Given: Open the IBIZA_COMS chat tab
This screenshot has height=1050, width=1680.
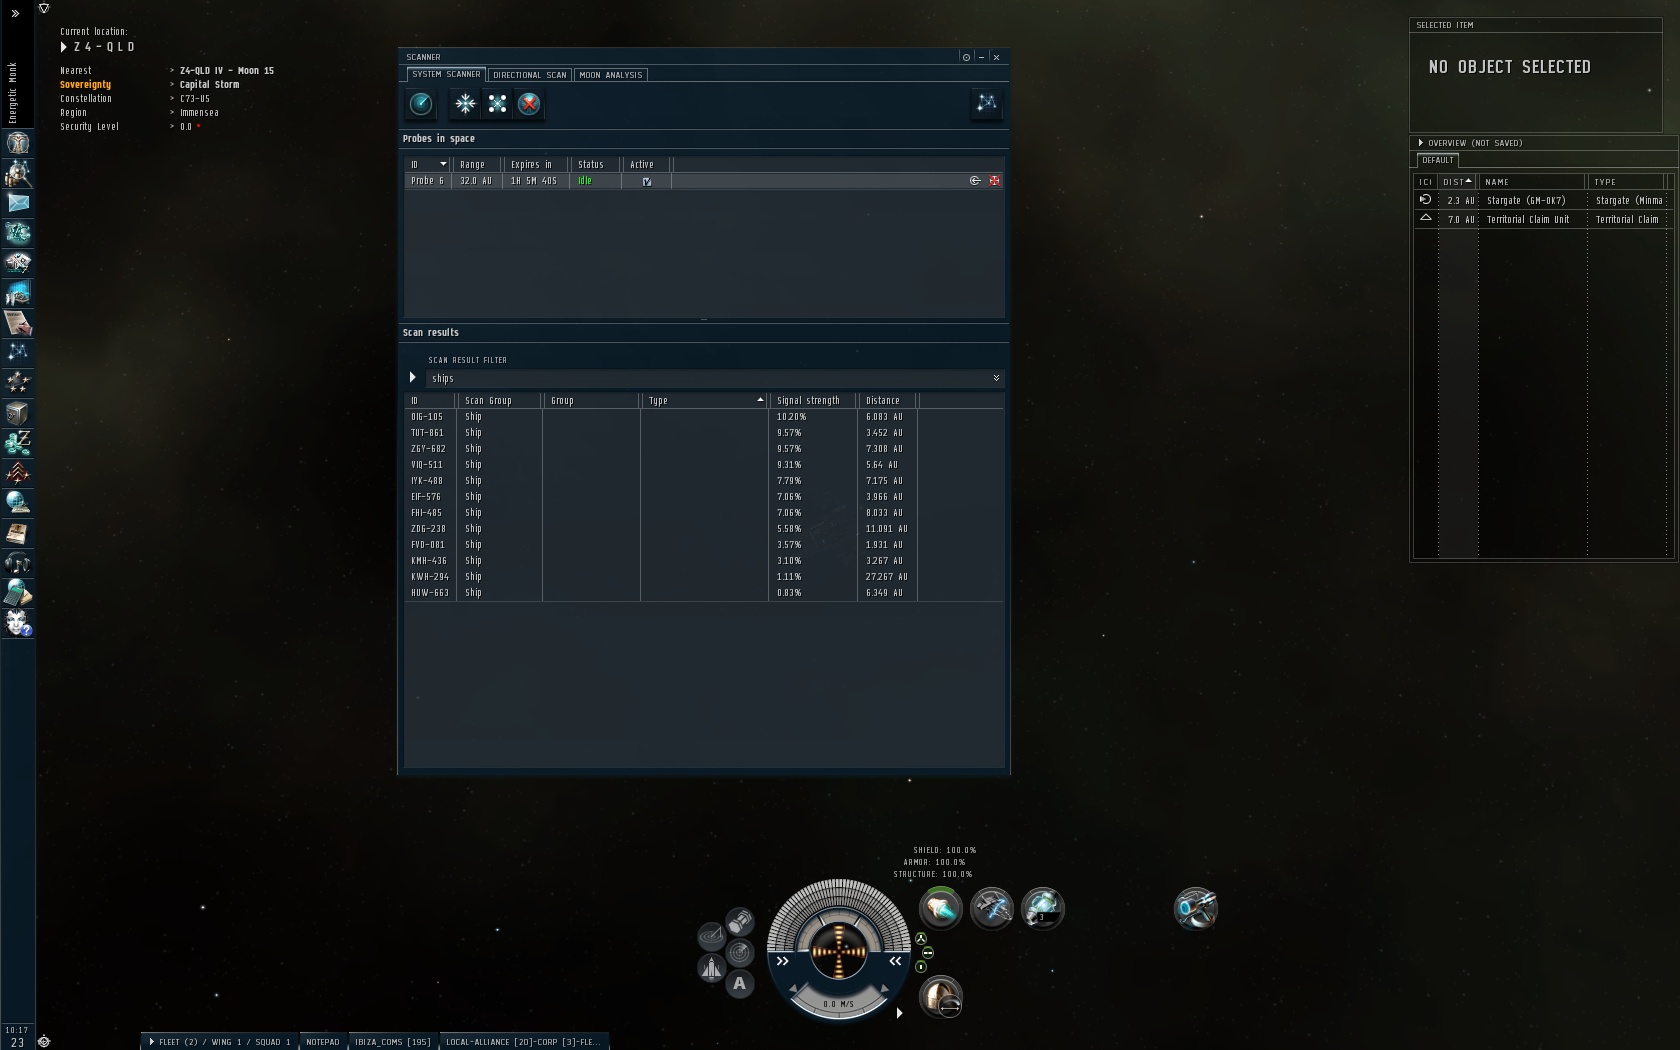Looking at the screenshot, I should (393, 1042).
